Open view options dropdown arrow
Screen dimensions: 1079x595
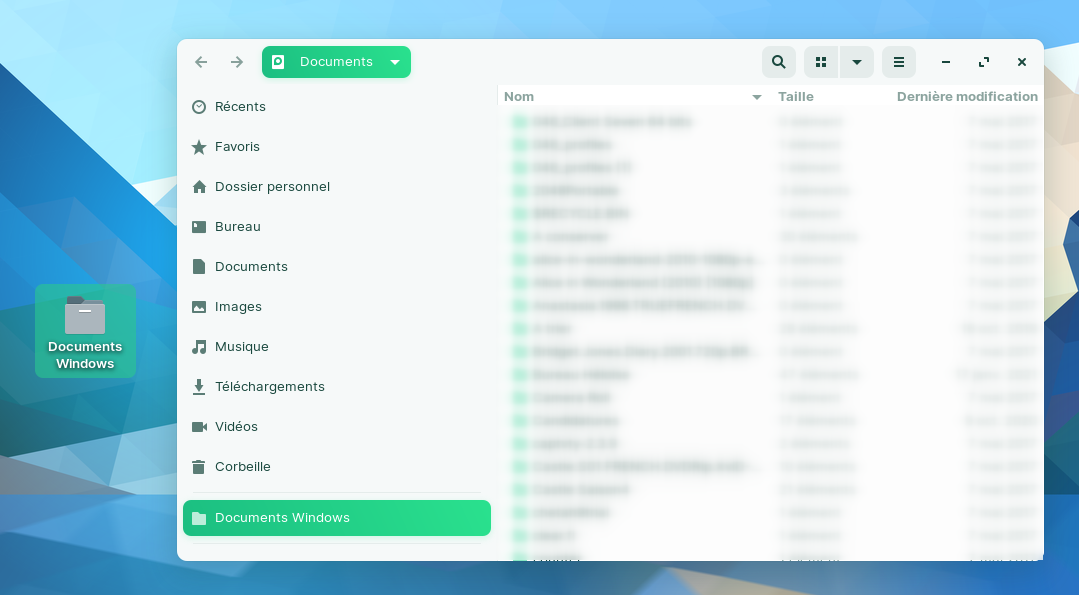(857, 62)
